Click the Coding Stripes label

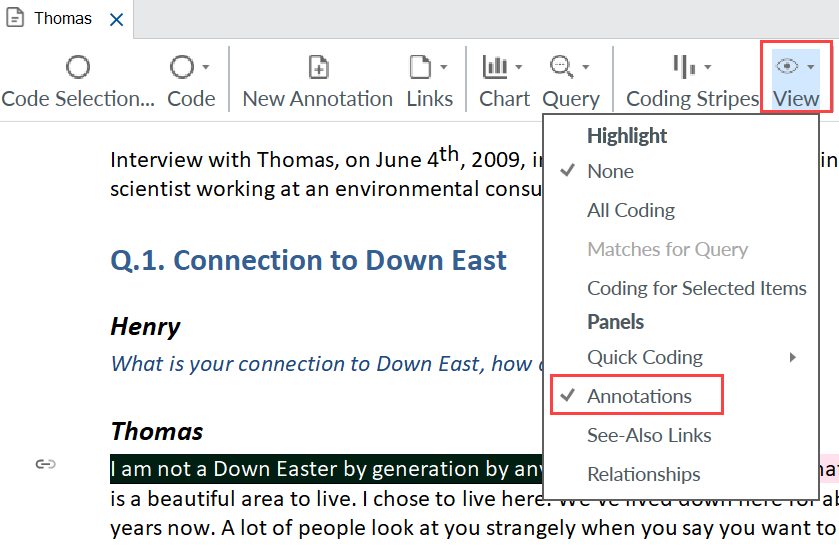[692, 100]
